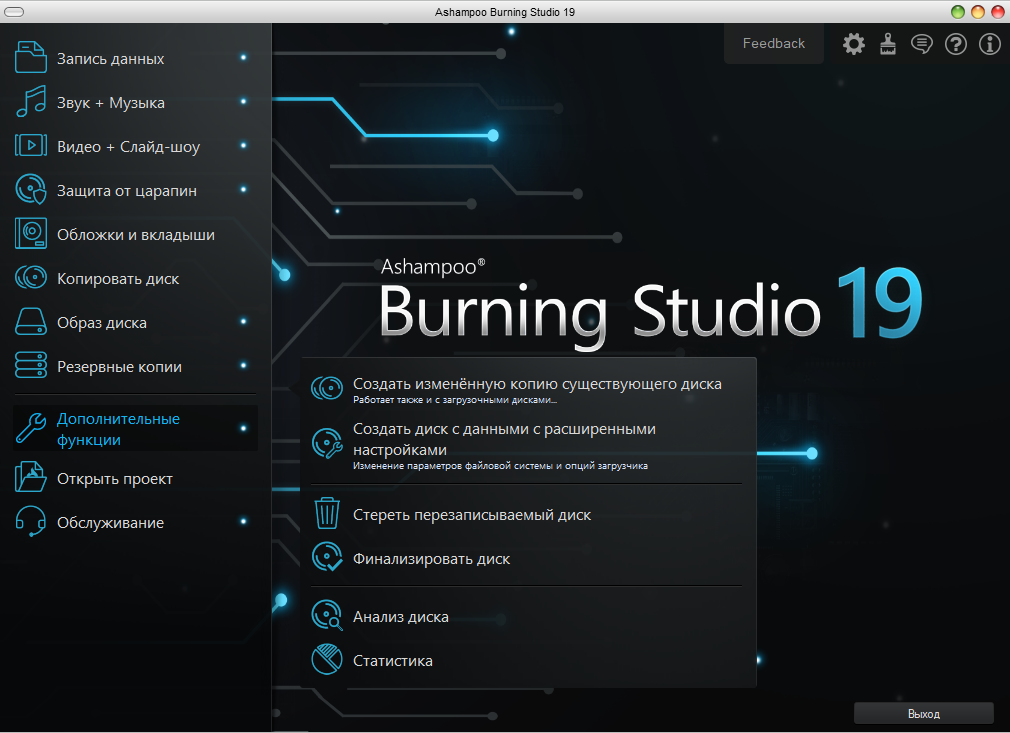Open the speech bubble news icon
This screenshot has height=733, width=1010.
[922, 44]
